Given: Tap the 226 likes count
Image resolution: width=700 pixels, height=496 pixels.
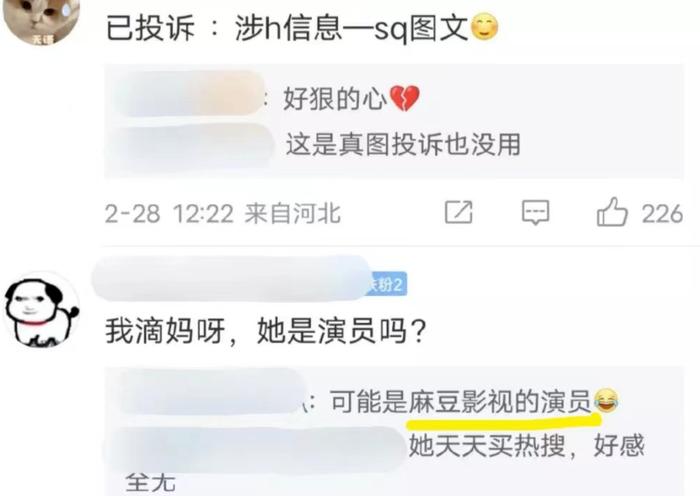Looking at the screenshot, I should pyautogui.click(x=662, y=214).
